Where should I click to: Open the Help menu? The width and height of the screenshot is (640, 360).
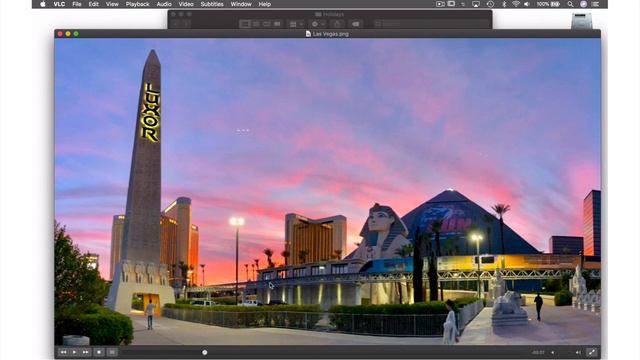click(x=264, y=4)
